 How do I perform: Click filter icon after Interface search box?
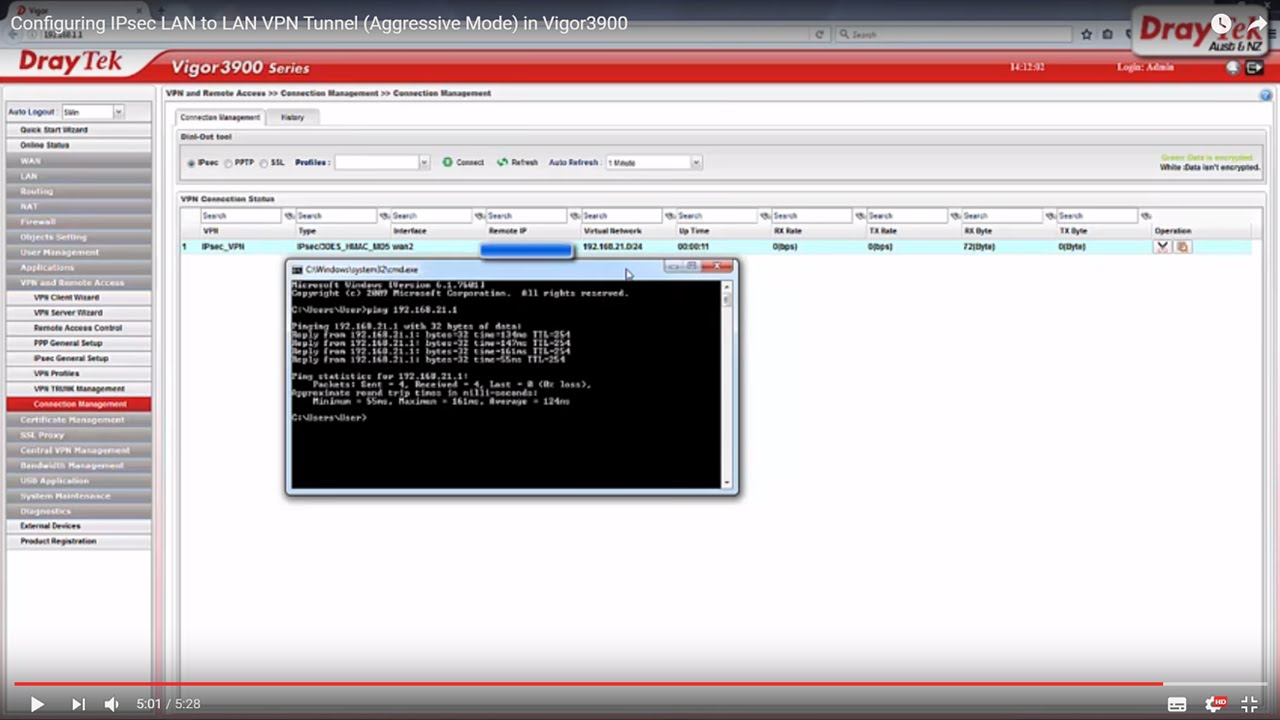coord(479,216)
